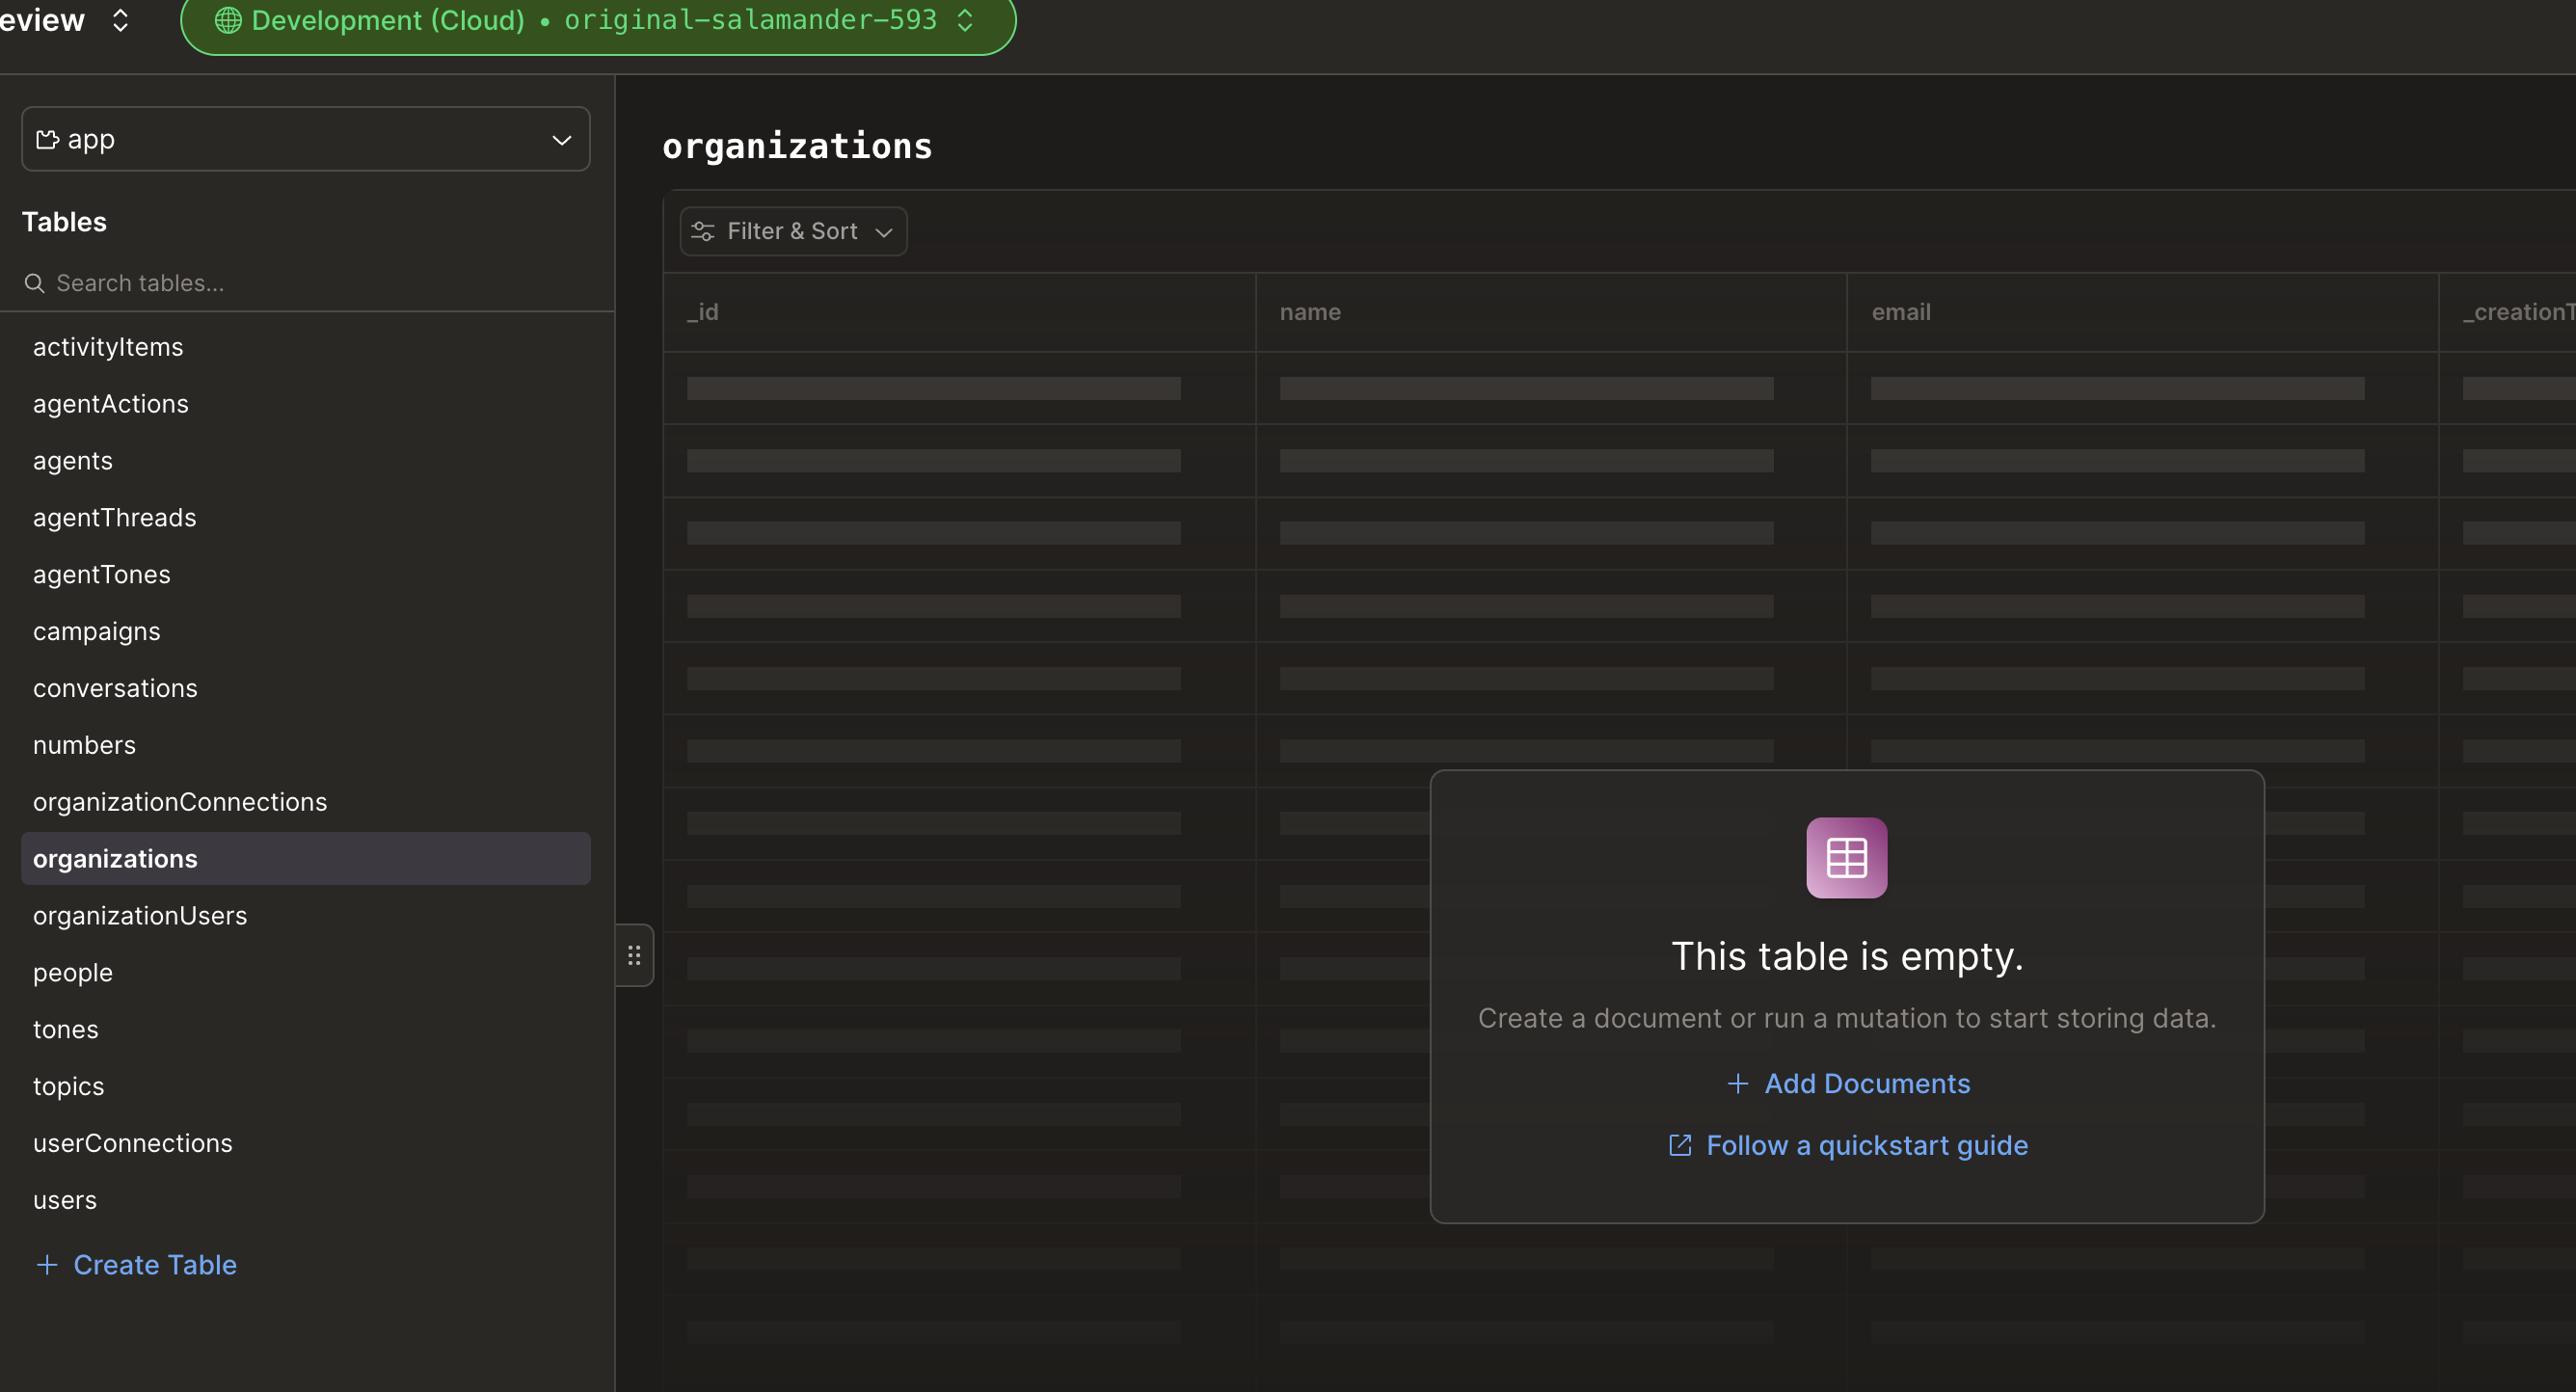Click the external-link icon beside quickstart guide
The image size is (2576, 1392).
point(1680,1145)
